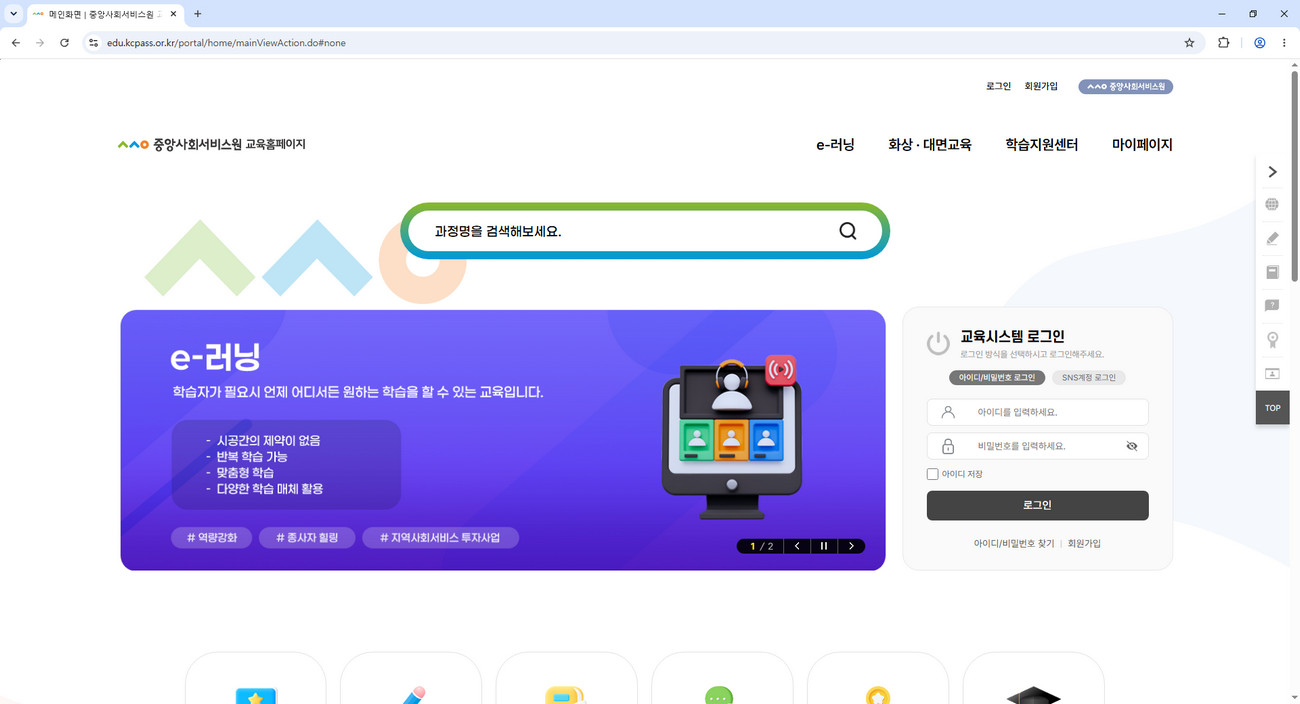Go to next banner slide
This screenshot has width=1300, height=704.
(x=851, y=546)
